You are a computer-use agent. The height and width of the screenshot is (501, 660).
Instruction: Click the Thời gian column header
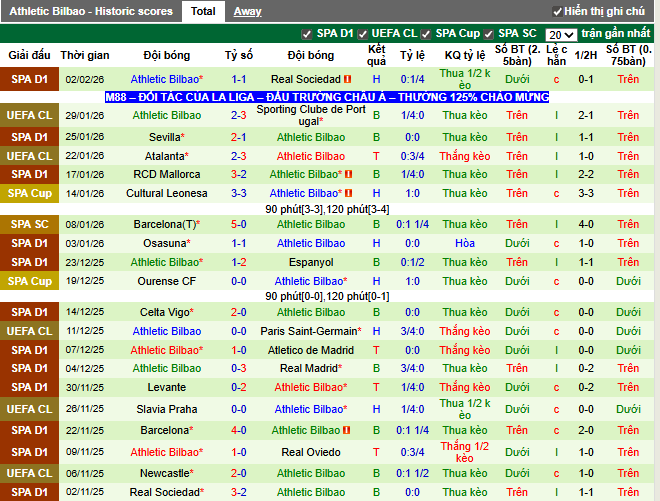point(85,55)
